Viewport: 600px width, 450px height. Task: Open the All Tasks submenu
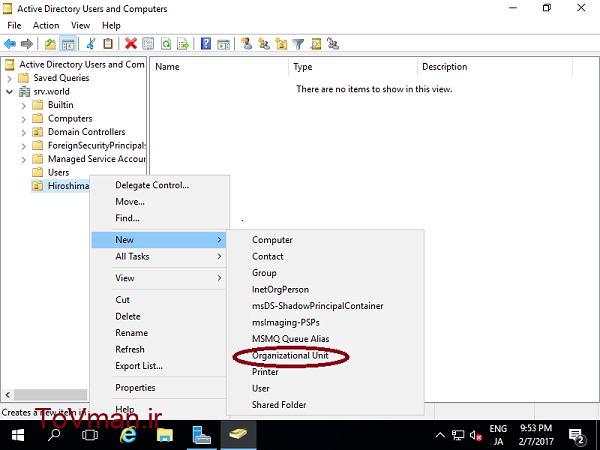133,256
